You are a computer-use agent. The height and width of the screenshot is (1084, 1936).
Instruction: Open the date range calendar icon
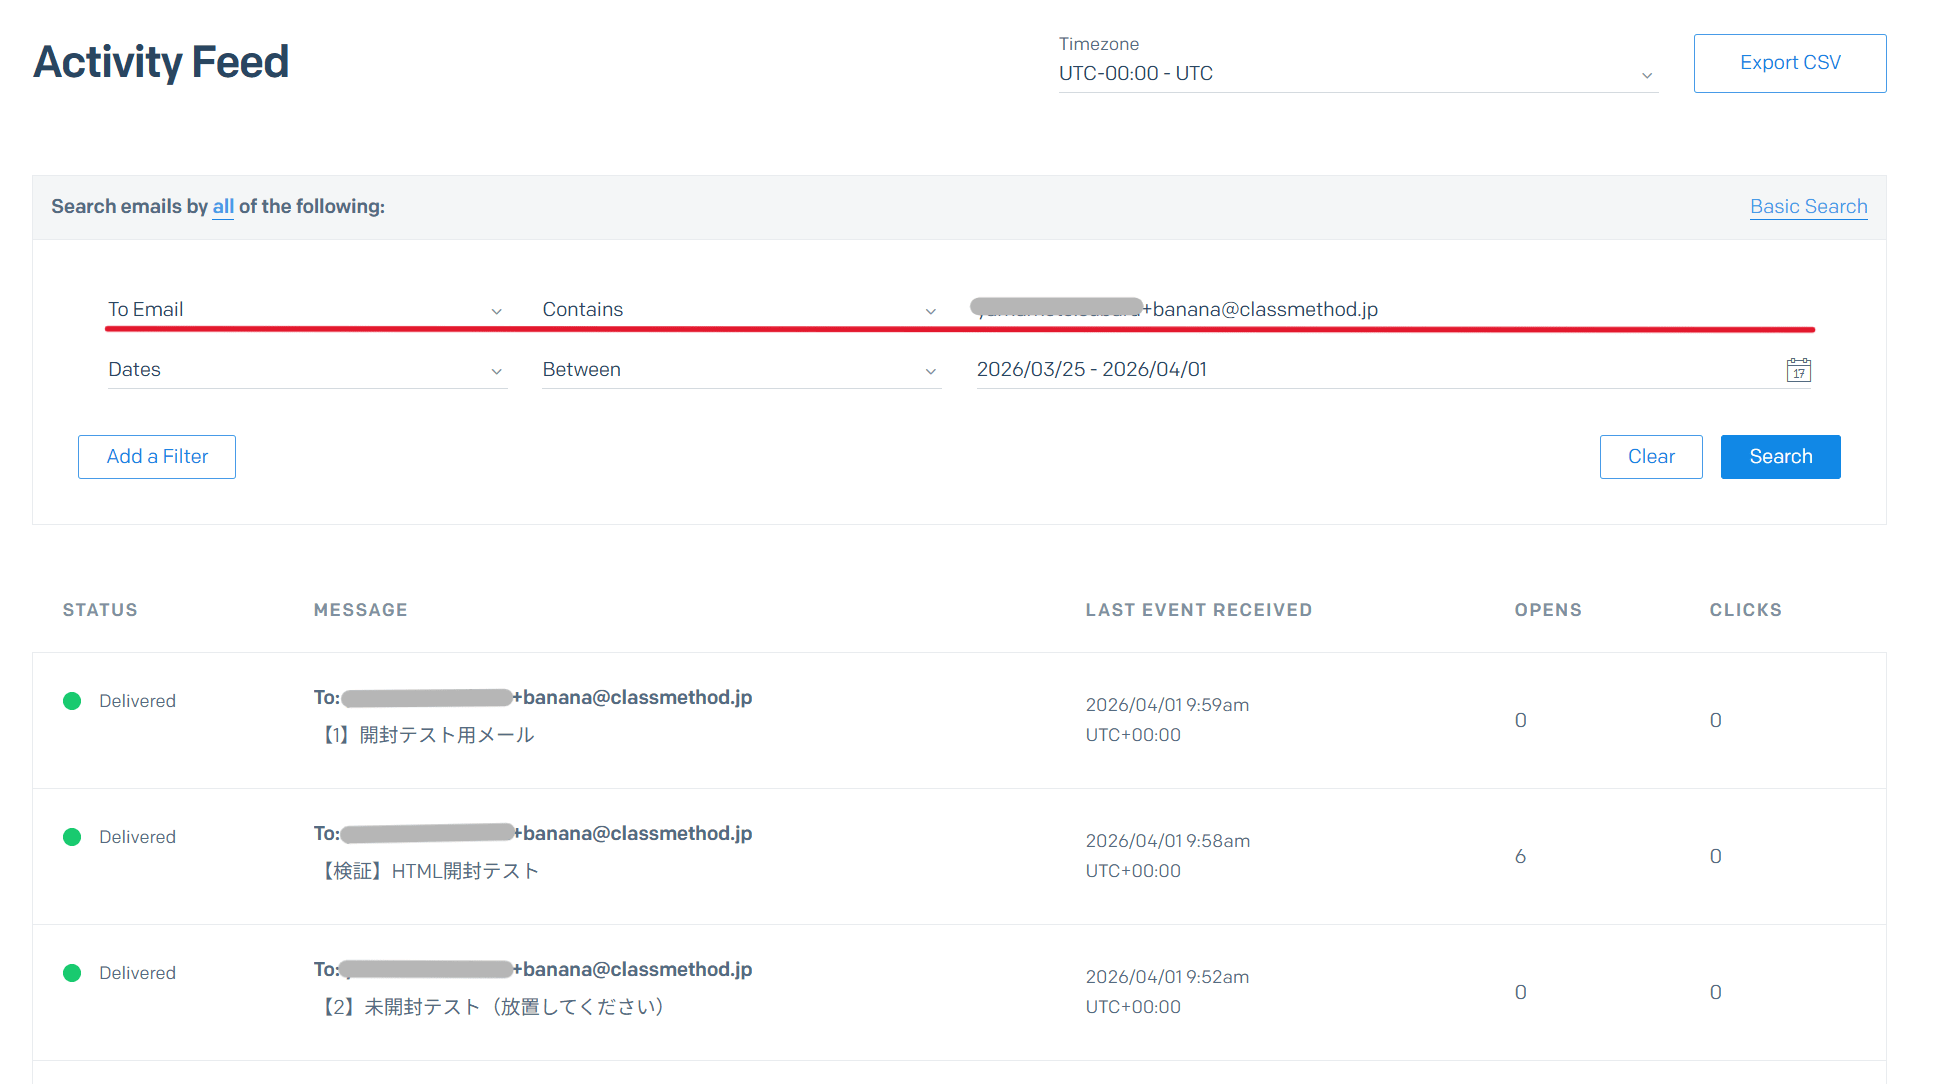[x=1798, y=370]
